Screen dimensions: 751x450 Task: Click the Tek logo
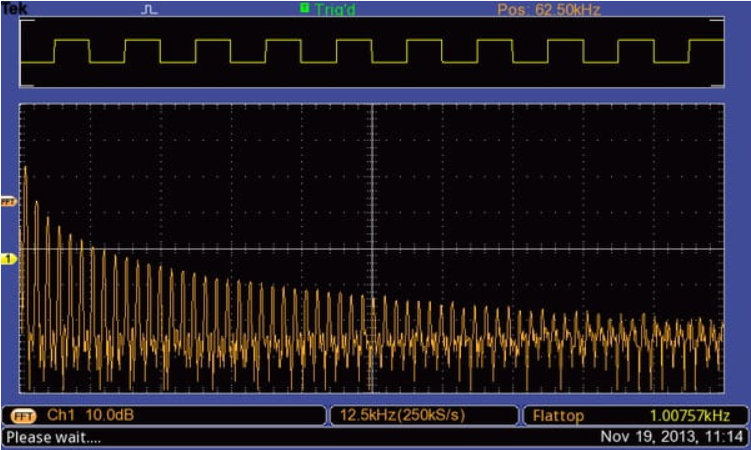[14, 8]
